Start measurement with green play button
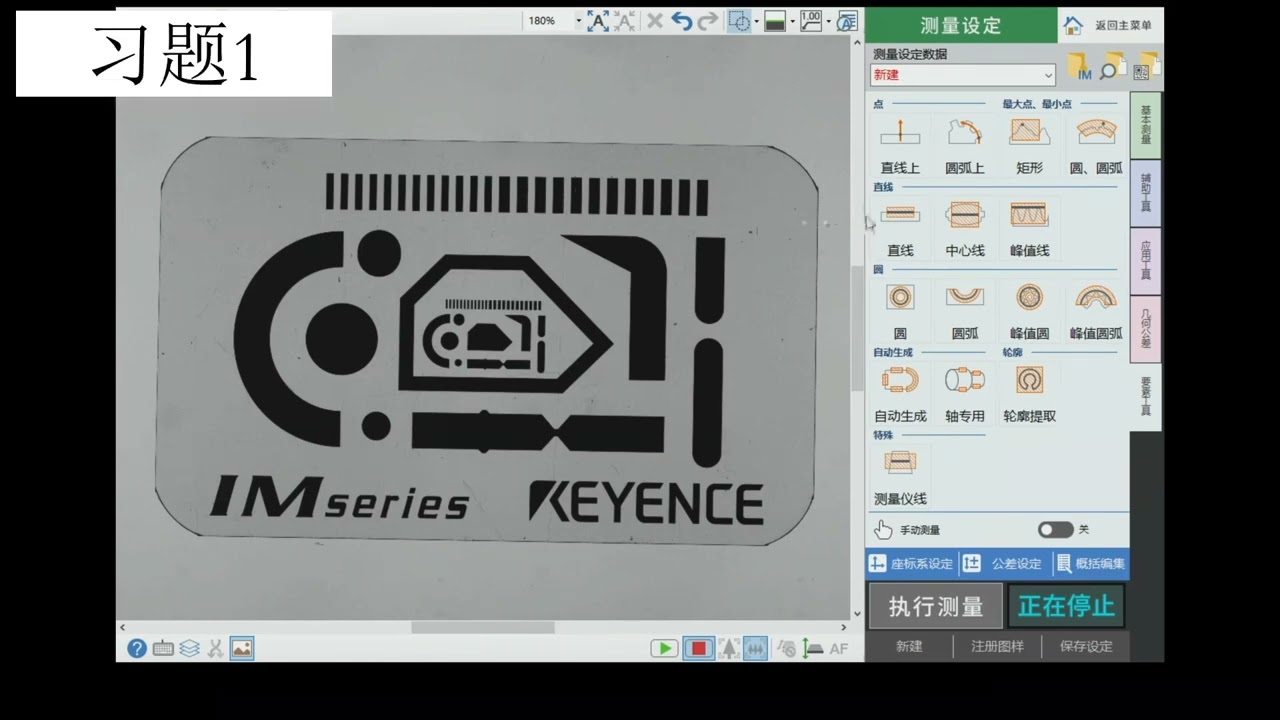The image size is (1280, 720). coord(664,648)
